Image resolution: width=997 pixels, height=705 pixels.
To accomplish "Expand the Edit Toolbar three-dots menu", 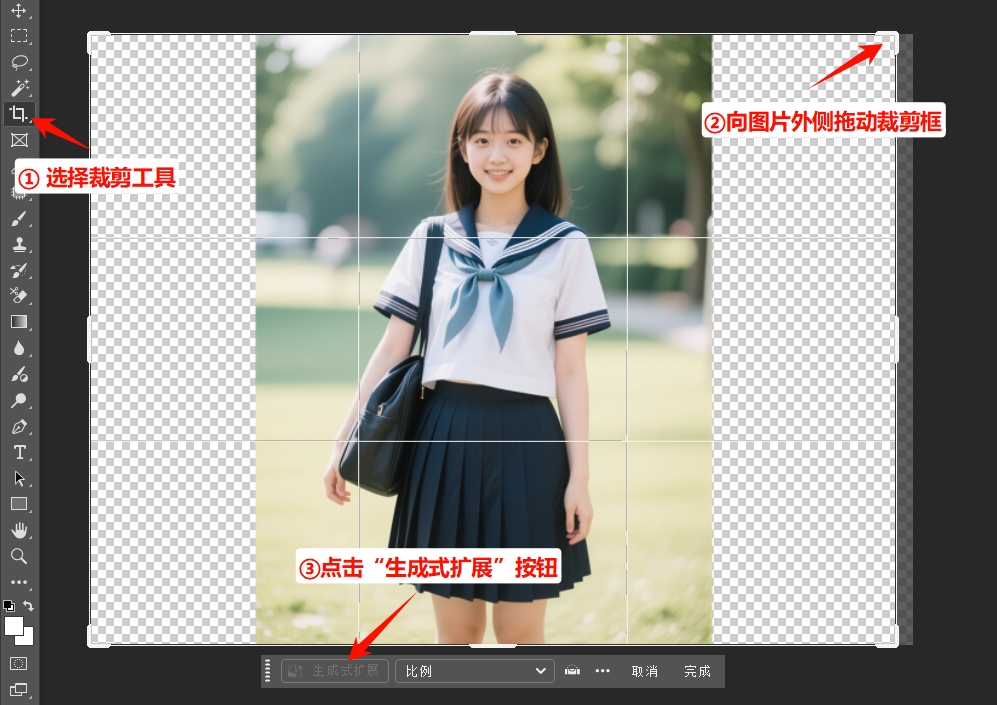I will [19, 582].
